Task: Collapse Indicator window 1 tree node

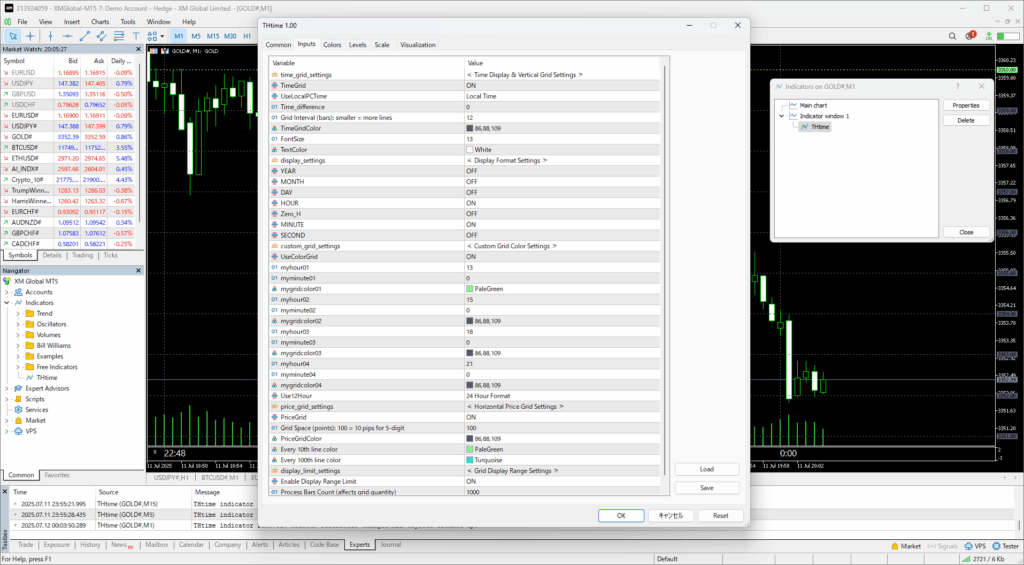Action: point(782,116)
